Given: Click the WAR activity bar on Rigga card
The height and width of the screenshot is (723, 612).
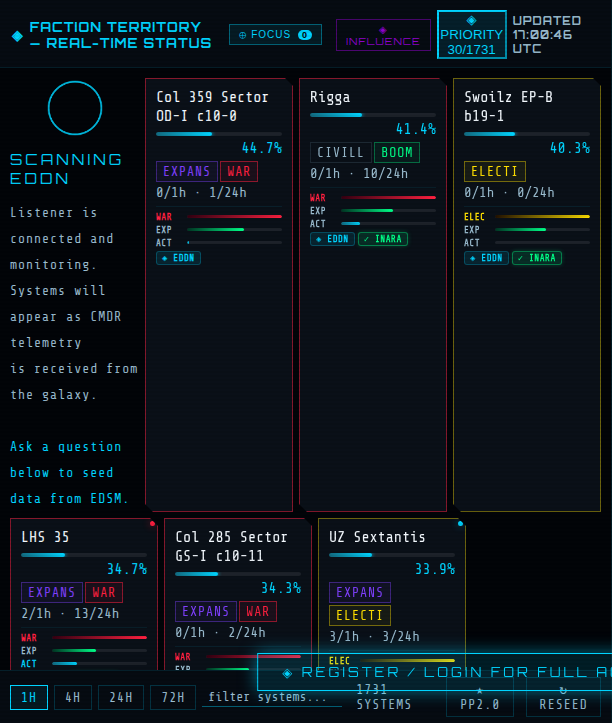Looking at the screenshot, I should [388, 198].
